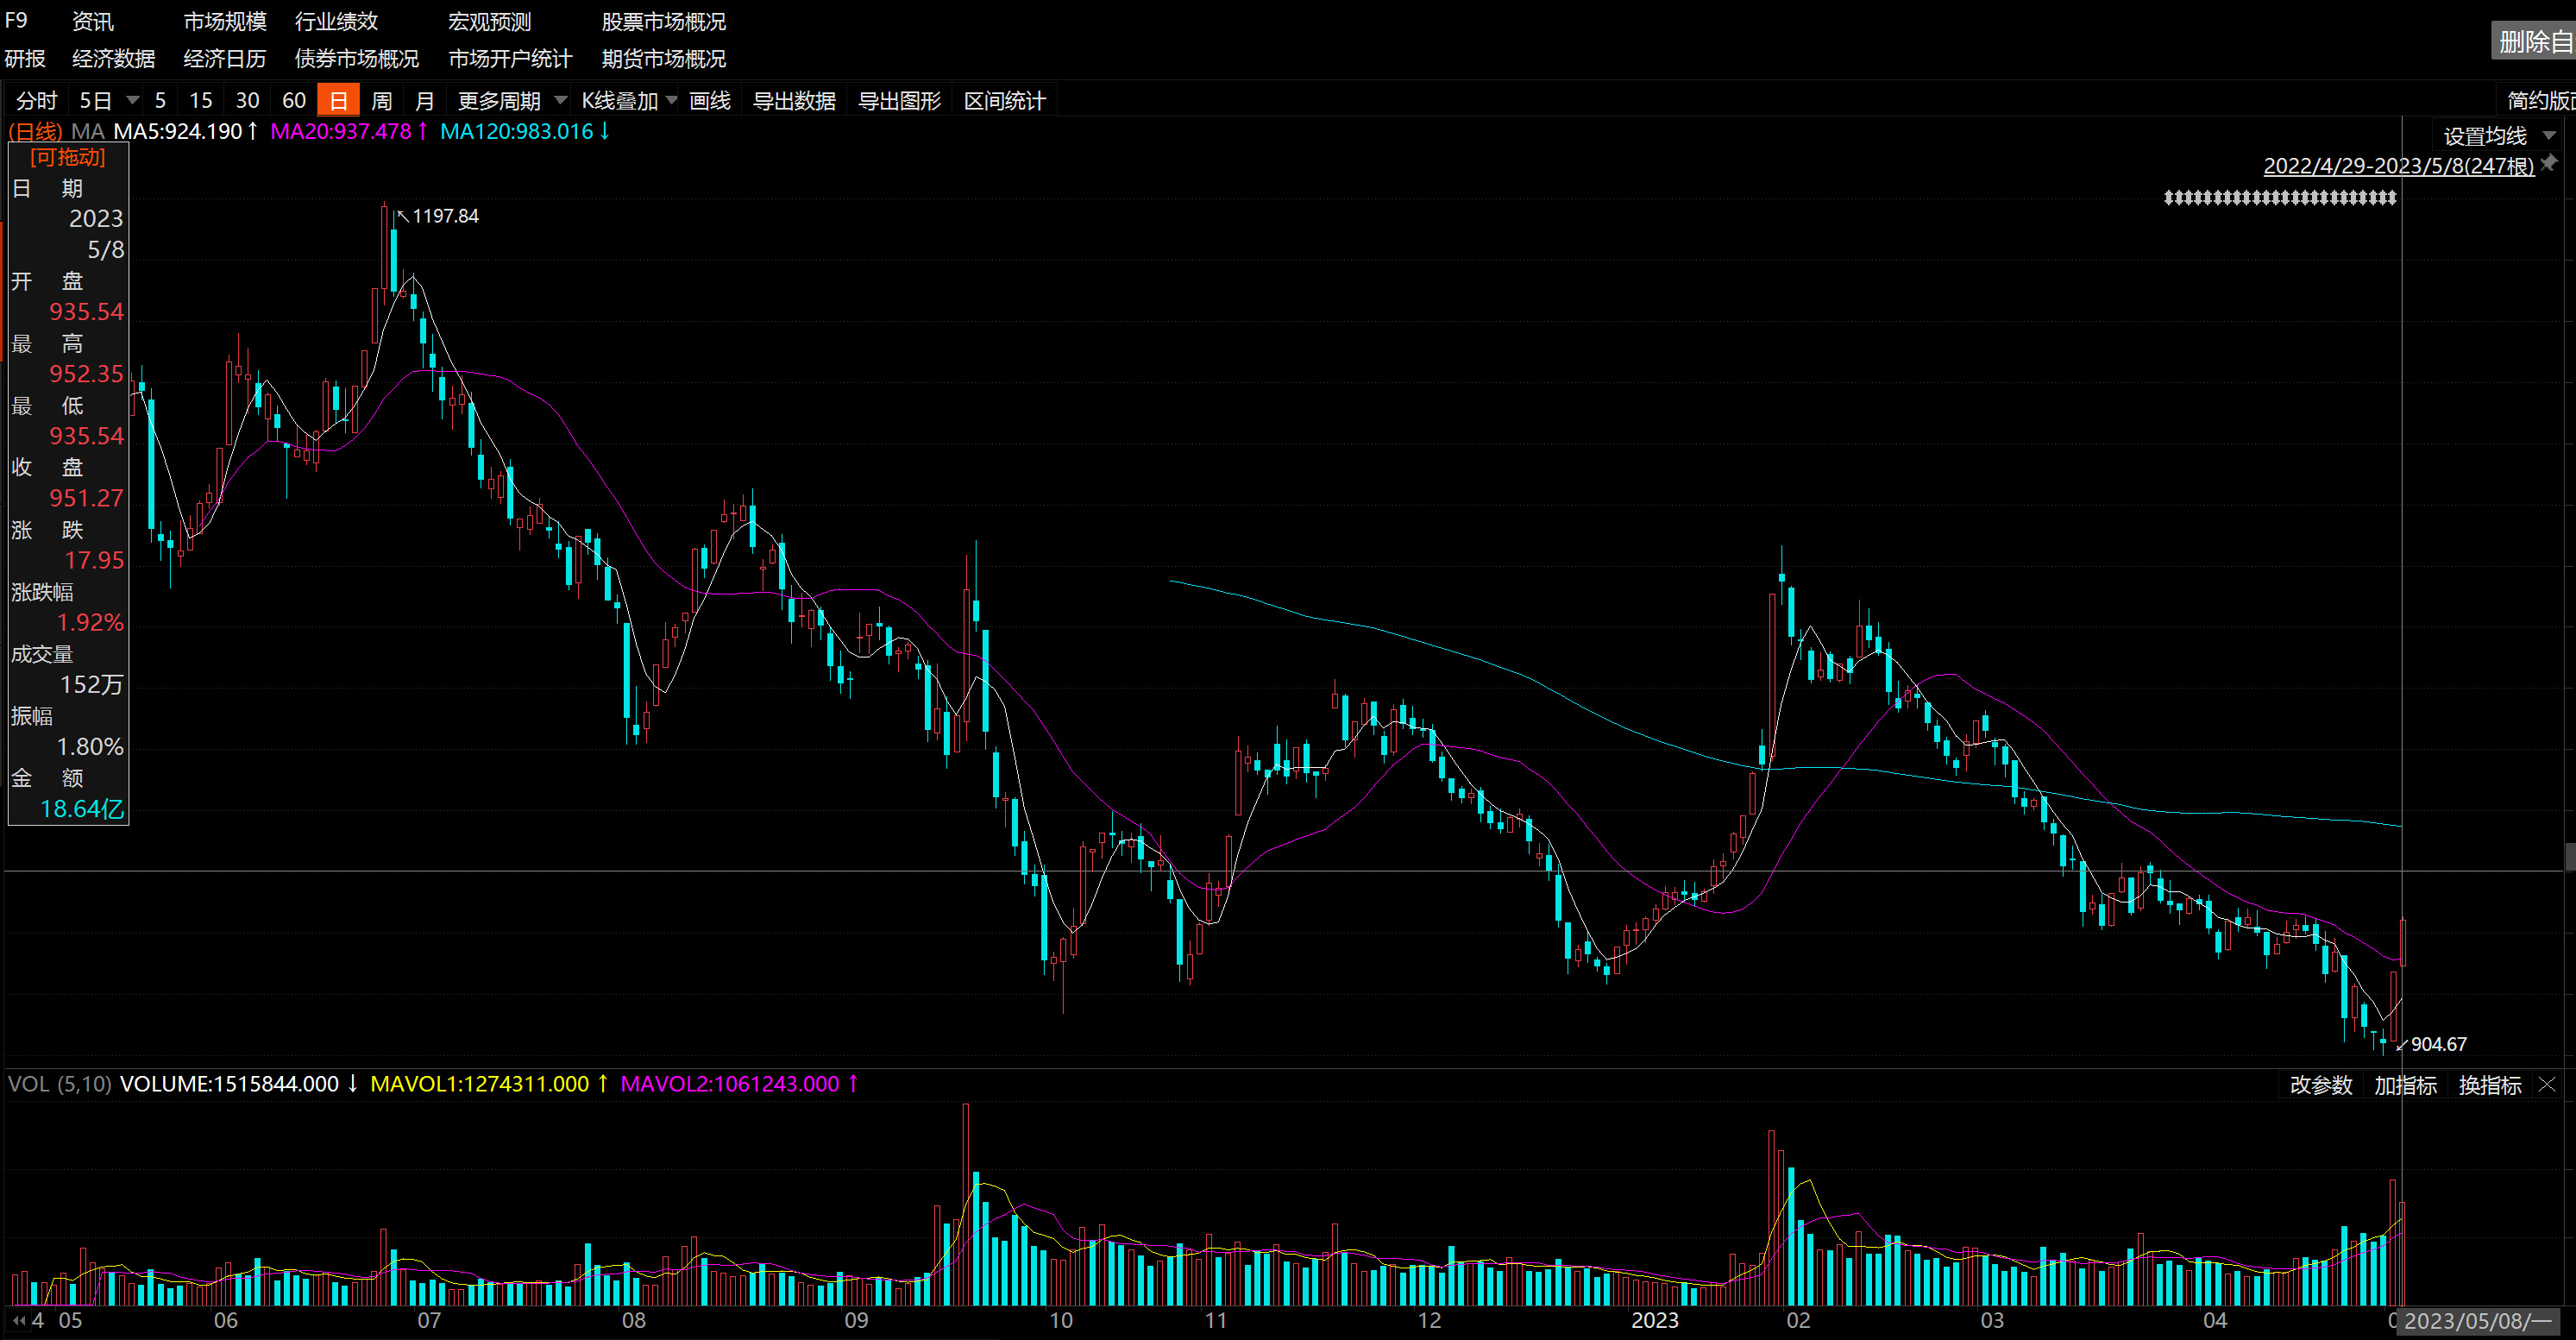Select the 日 daily period toggle
This screenshot has width=2576, height=1340.
click(x=338, y=101)
